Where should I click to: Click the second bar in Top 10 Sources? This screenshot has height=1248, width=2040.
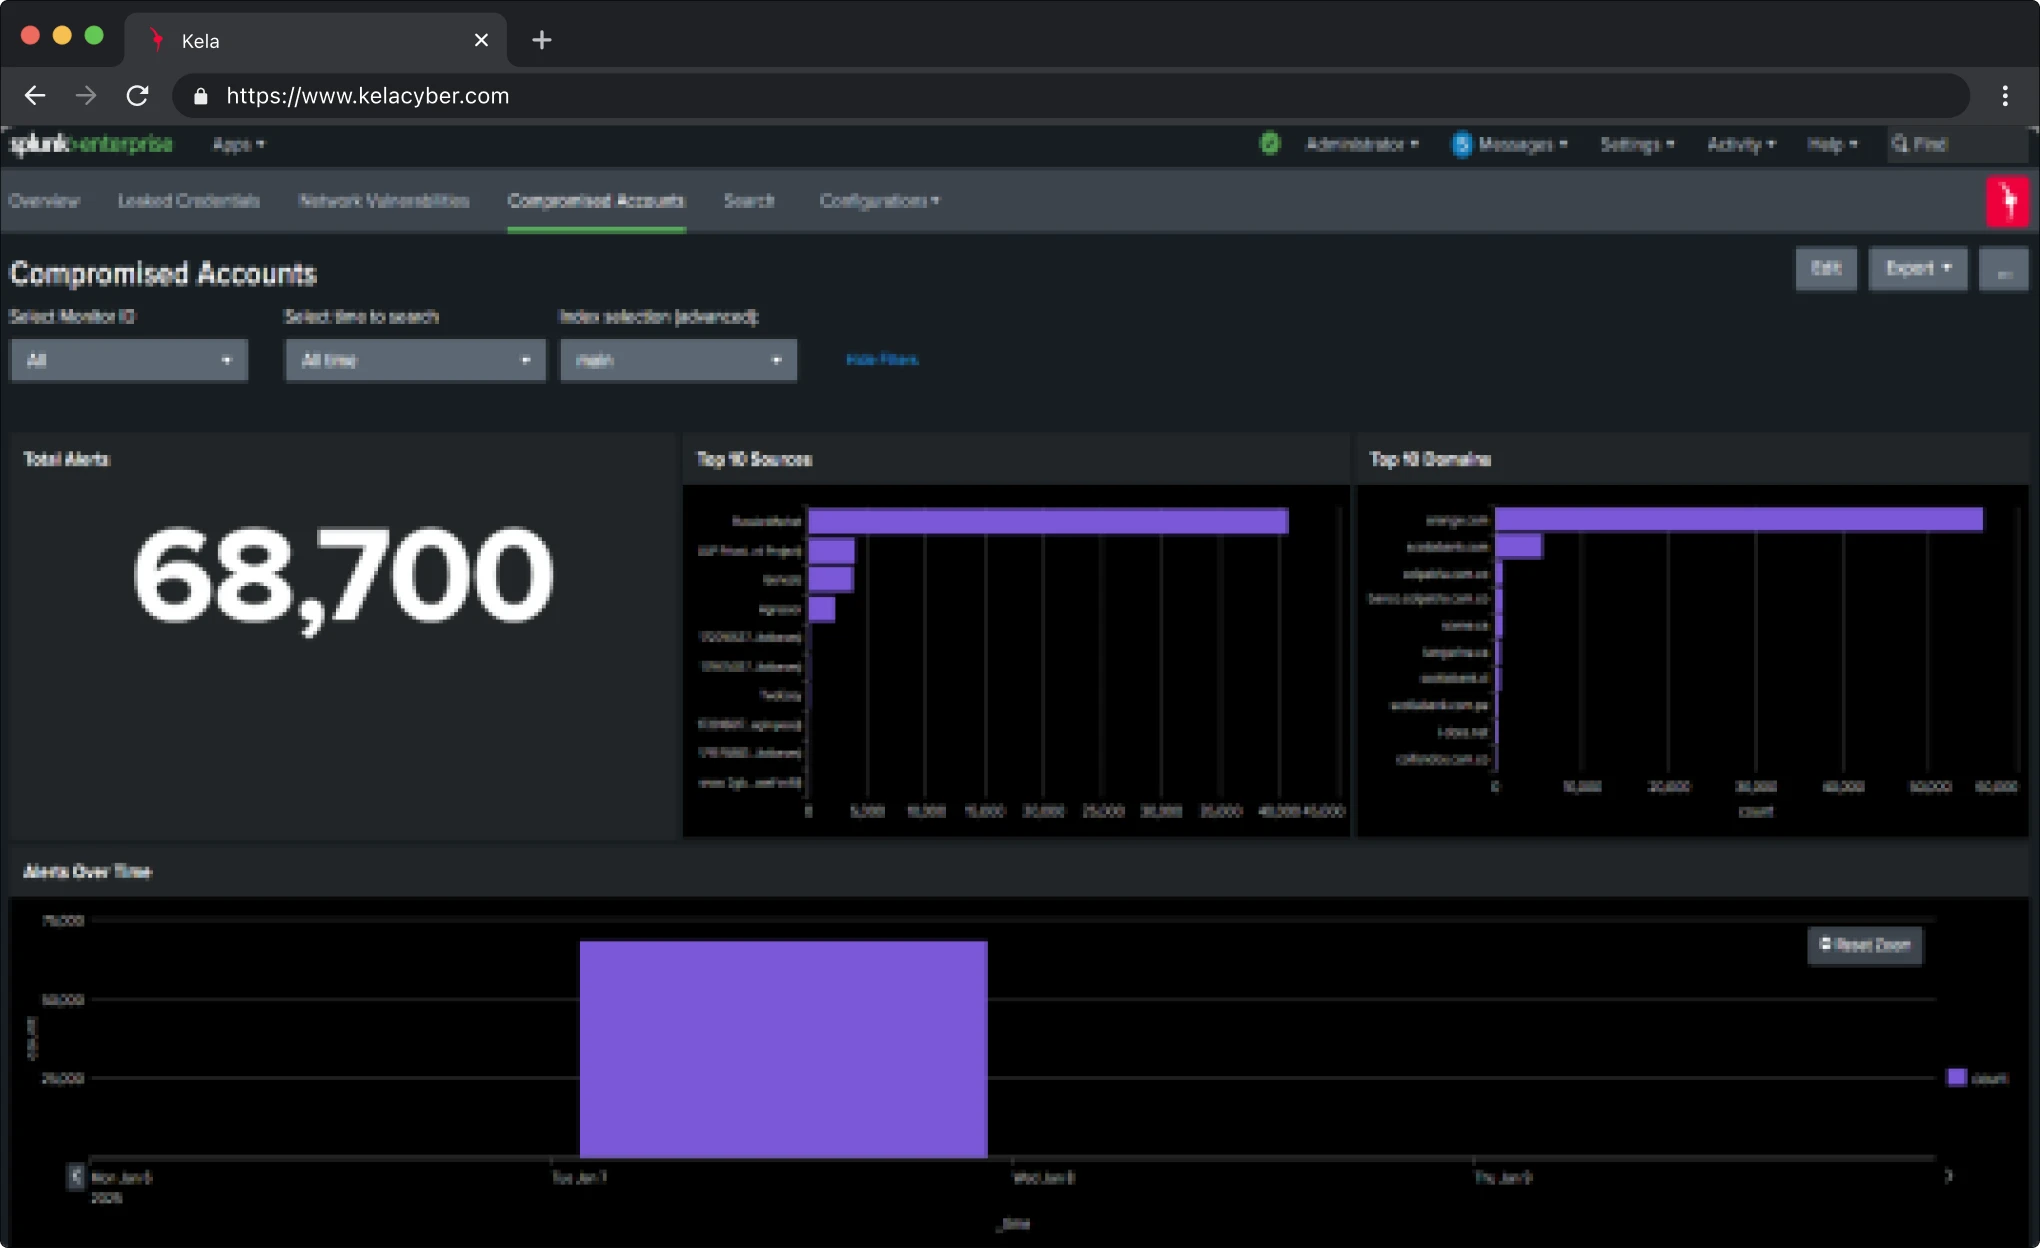pyautogui.click(x=832, y=551)
